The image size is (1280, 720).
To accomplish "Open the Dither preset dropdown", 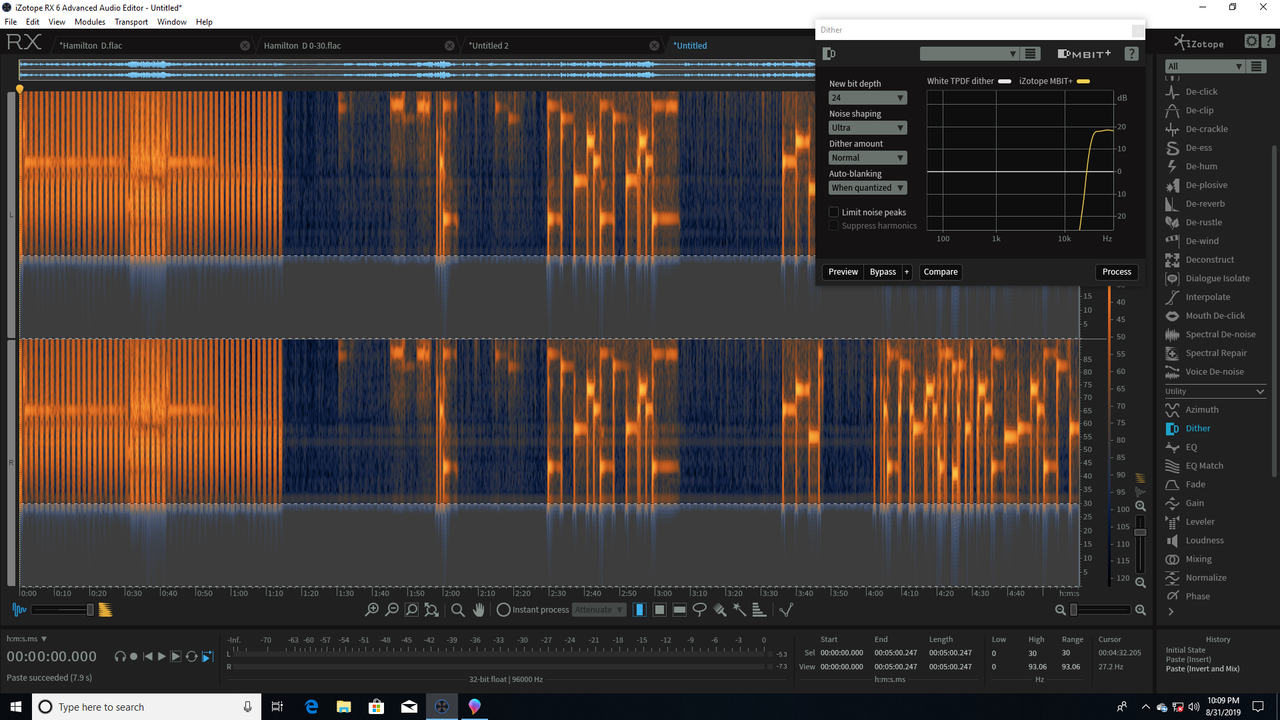I will click(x=969, y=54).
